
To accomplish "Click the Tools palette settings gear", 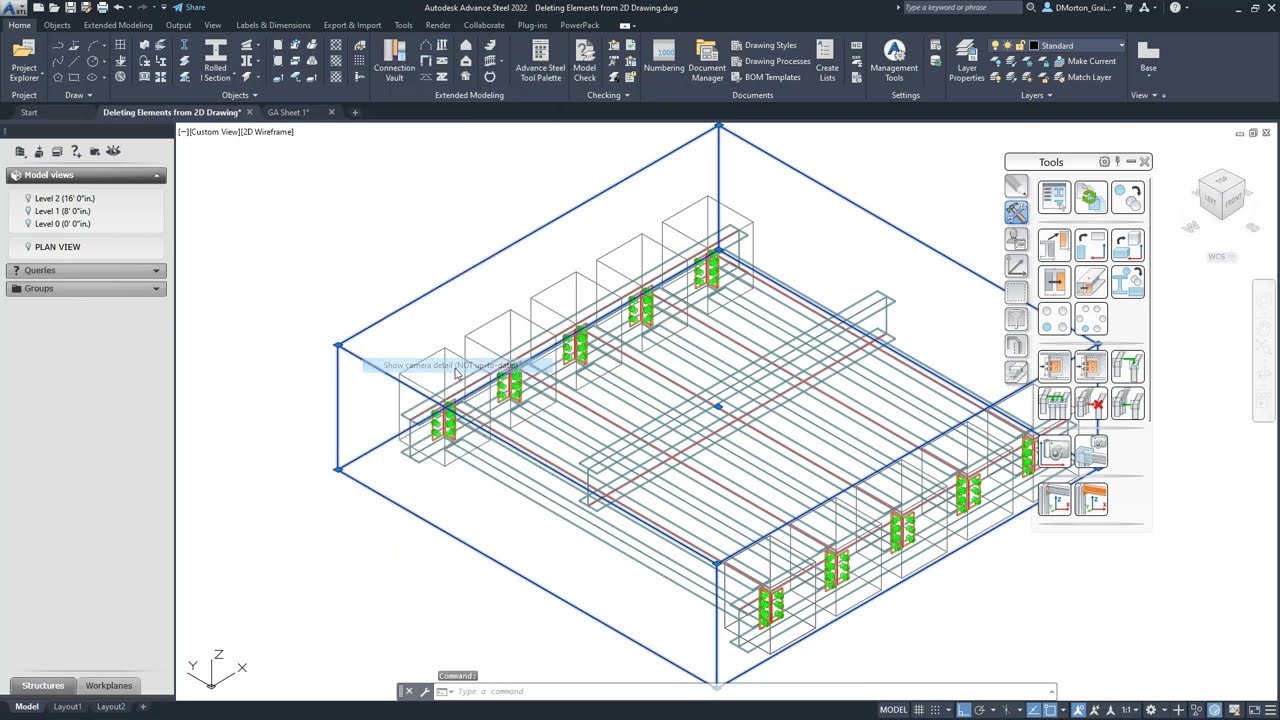I will point(1104,162).
